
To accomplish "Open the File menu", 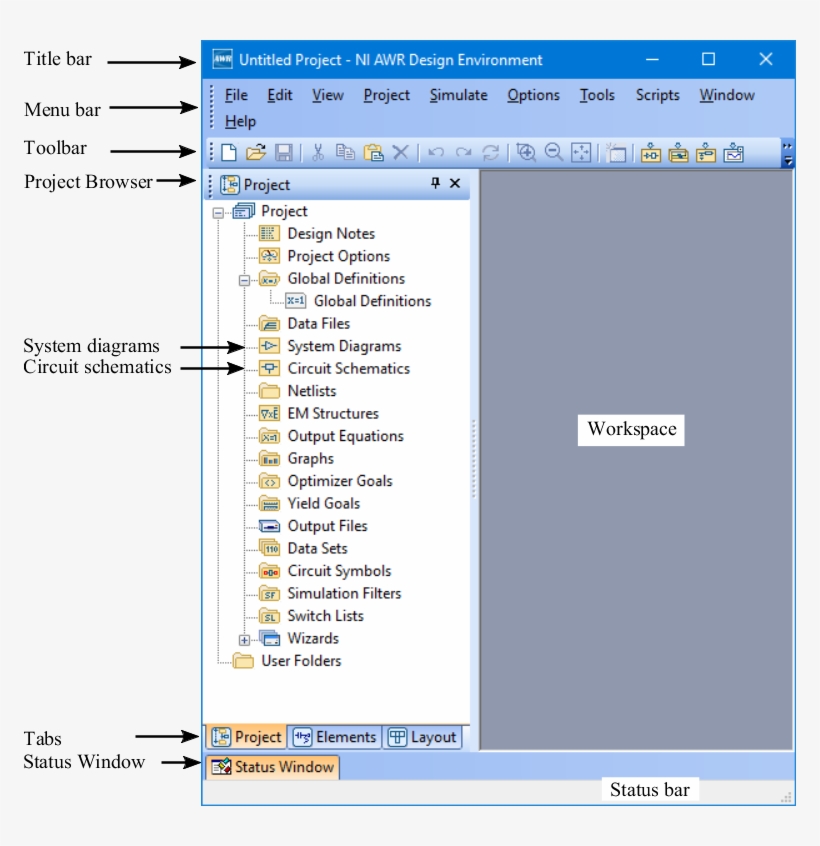I will [236, 95].
